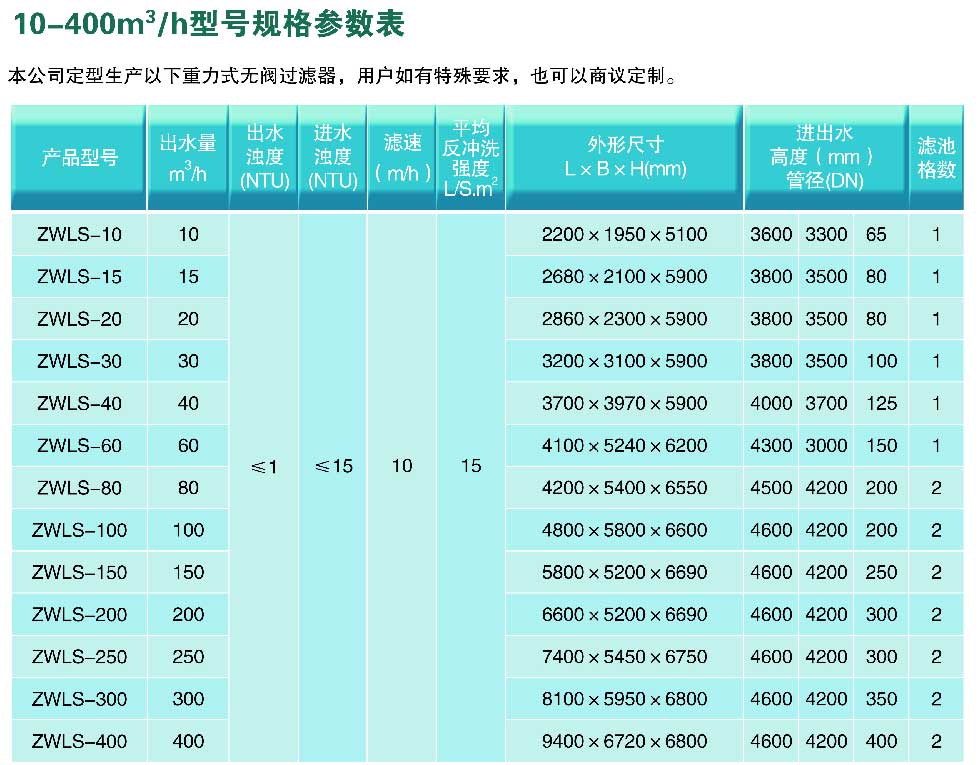This screenshot has width=979, height=765.
Task: Click the 9400 × 6720 × 6800 dimension cell
Action: pyautogui.click(x=624, y=742)
